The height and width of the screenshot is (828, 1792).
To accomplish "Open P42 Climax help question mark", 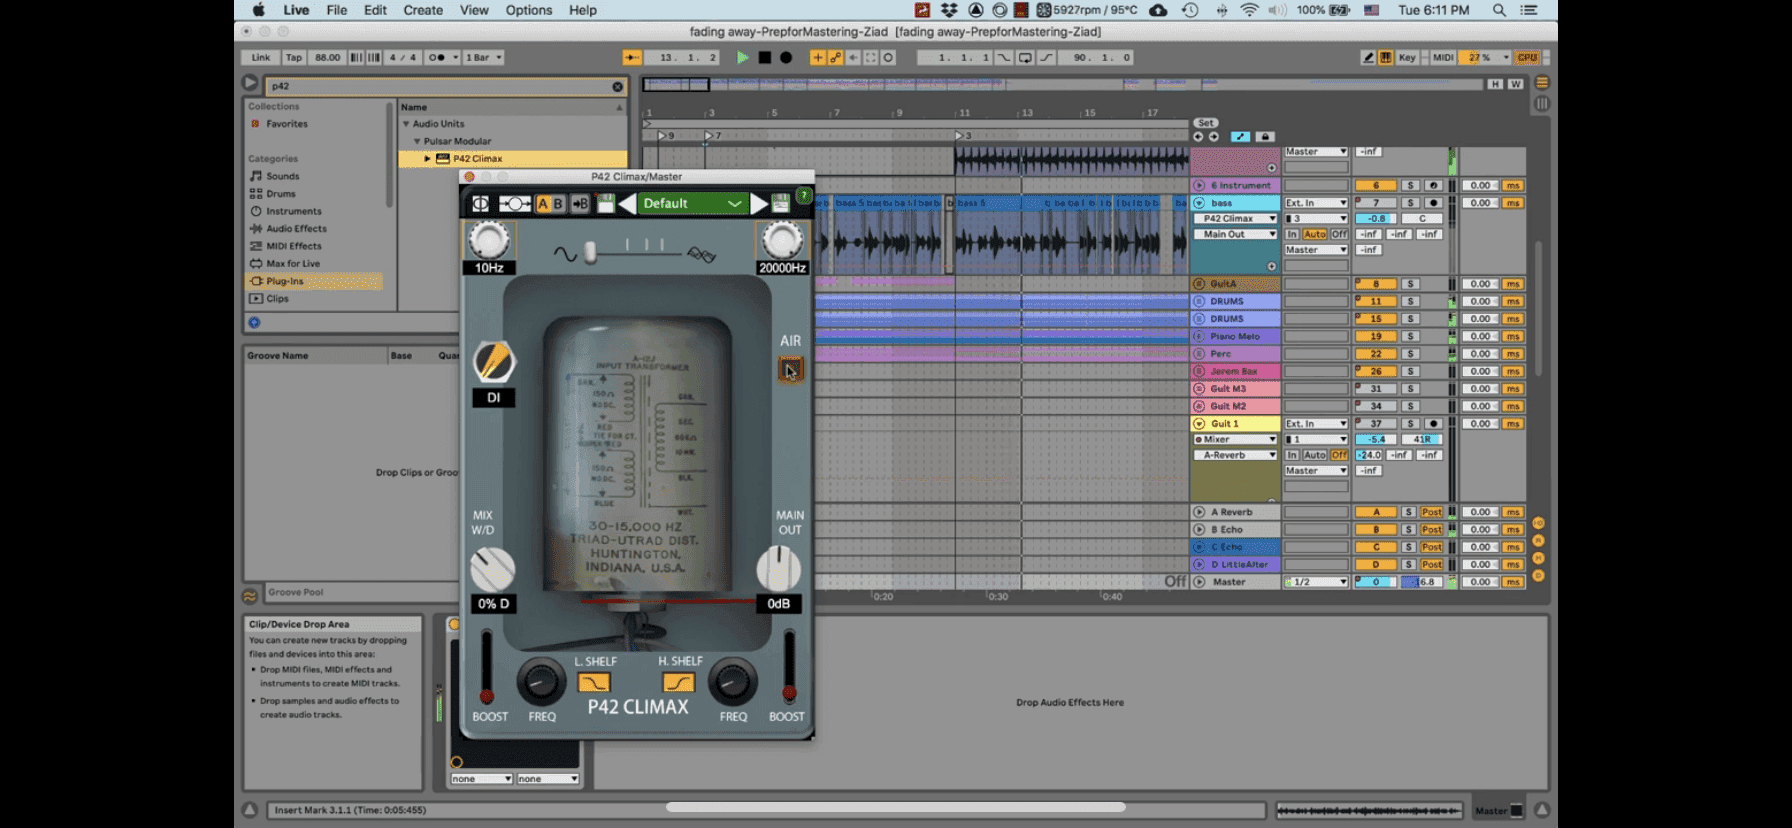I will tap(803, 195).
